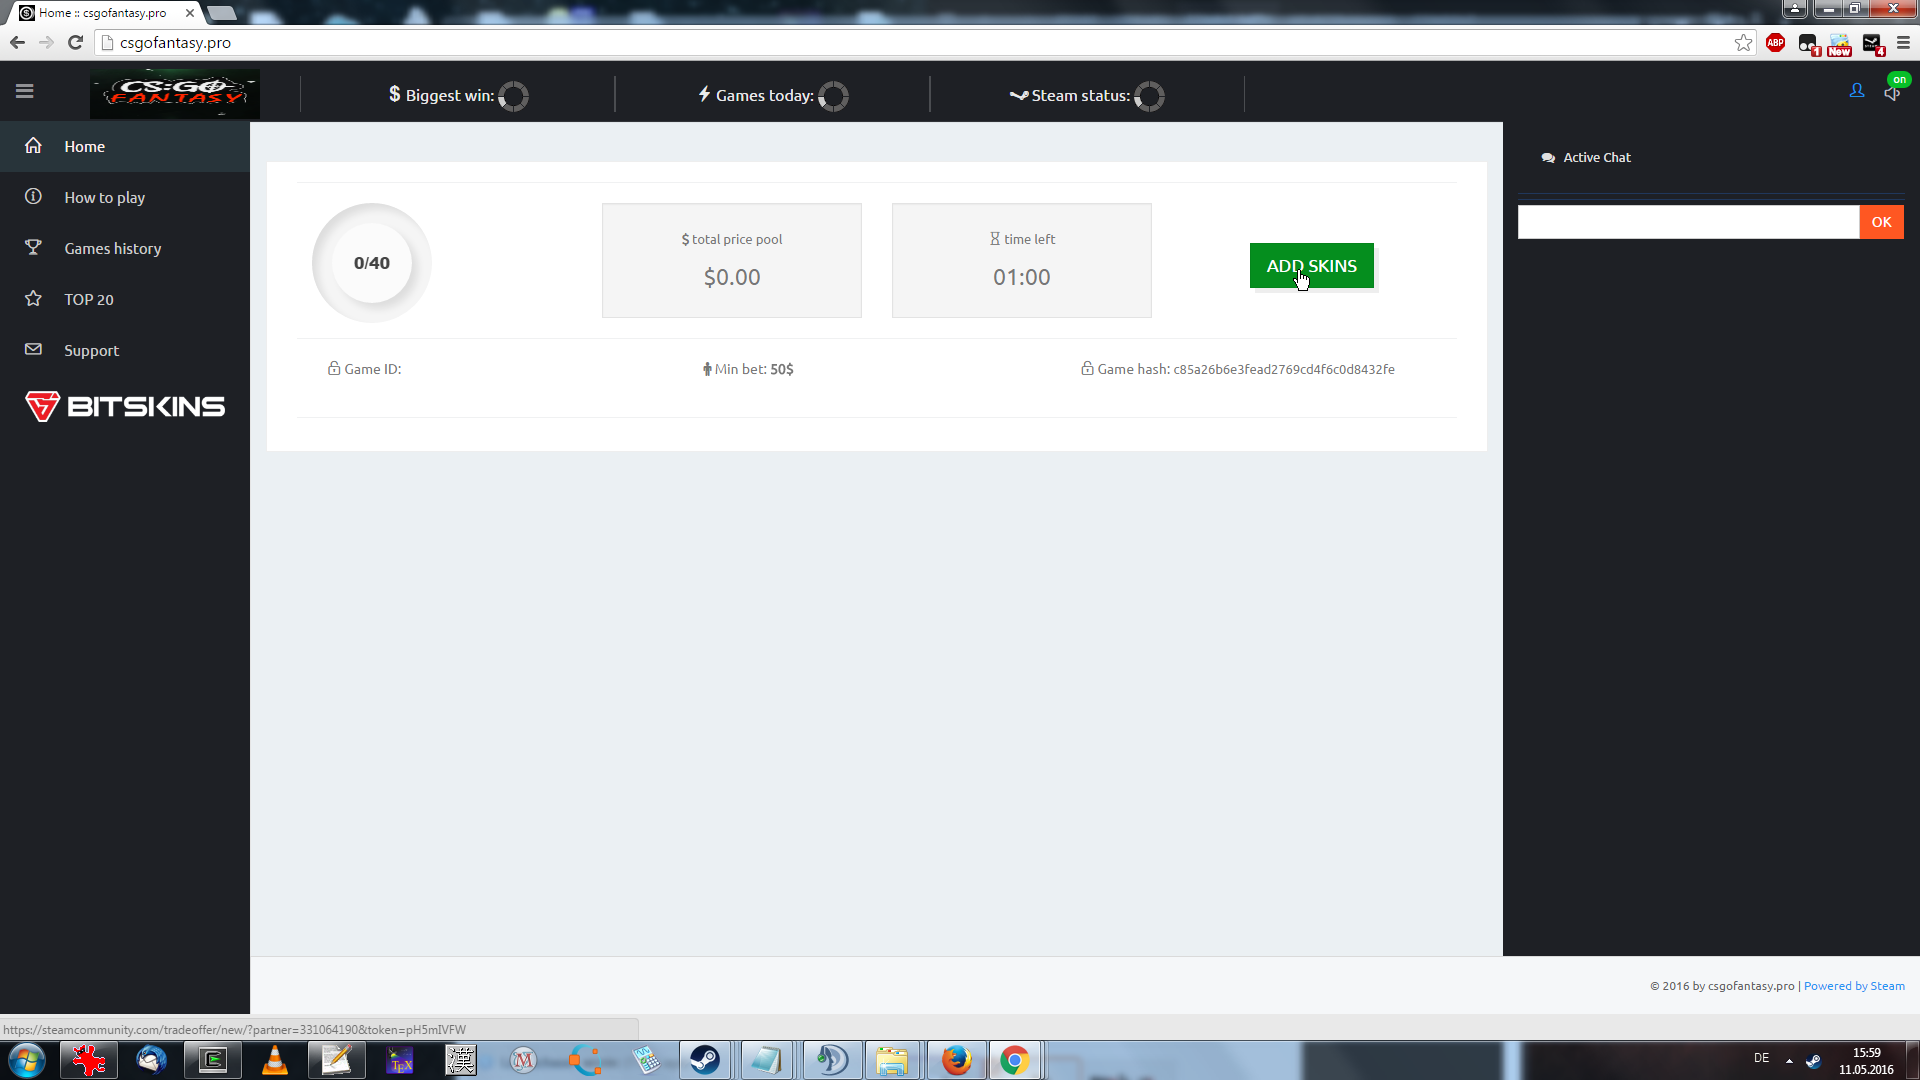Toggle the hamburger sidebar menu
Viewport: 1920px width, 1080px height.
25,92
